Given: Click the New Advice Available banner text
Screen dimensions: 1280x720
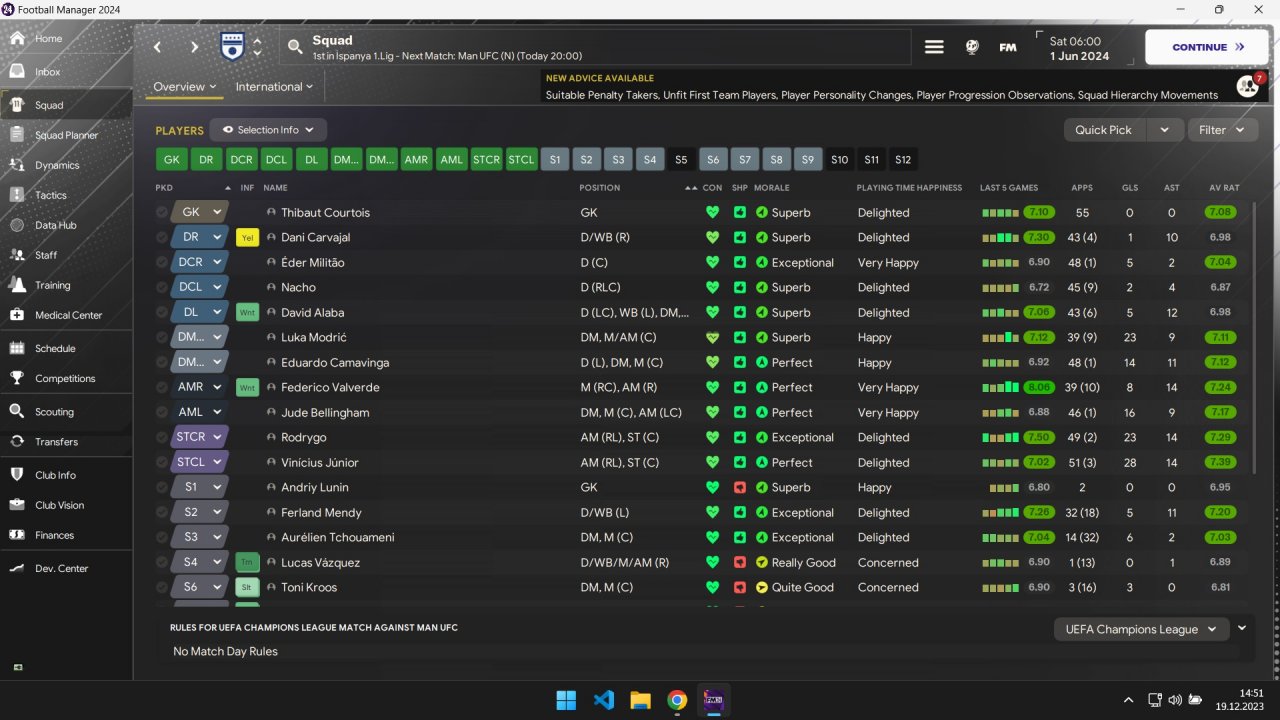Looking at the screenshot, I should (x=600, y=78).
